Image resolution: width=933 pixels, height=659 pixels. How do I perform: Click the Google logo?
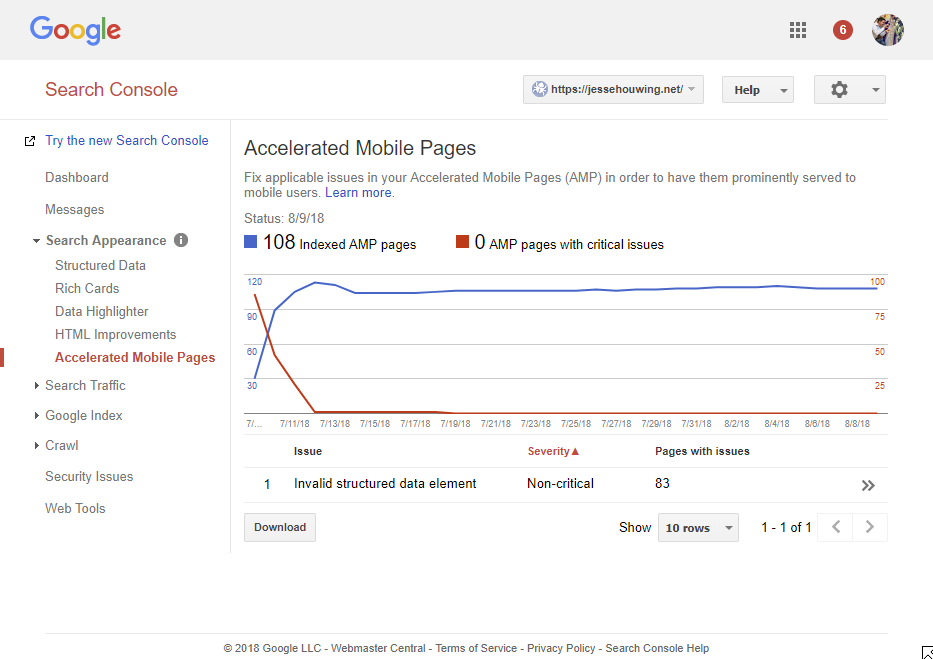click(x=76, y=31)
